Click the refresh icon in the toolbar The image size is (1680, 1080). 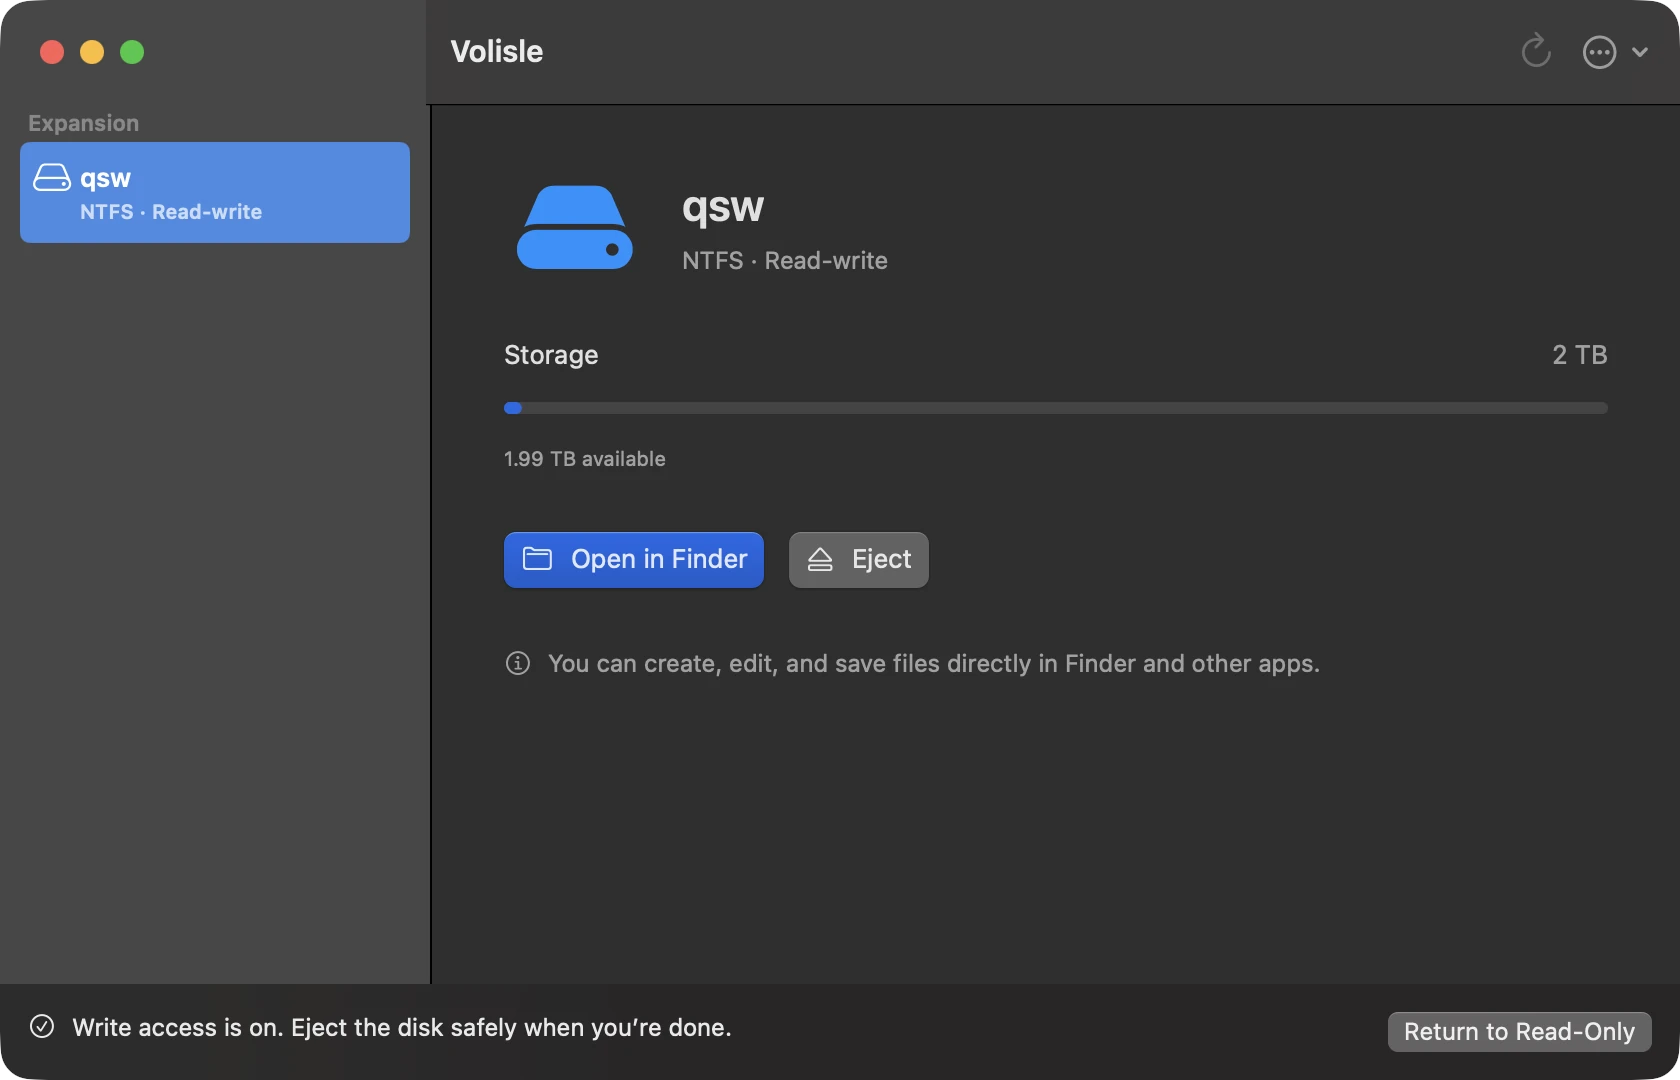[1536, 51]
